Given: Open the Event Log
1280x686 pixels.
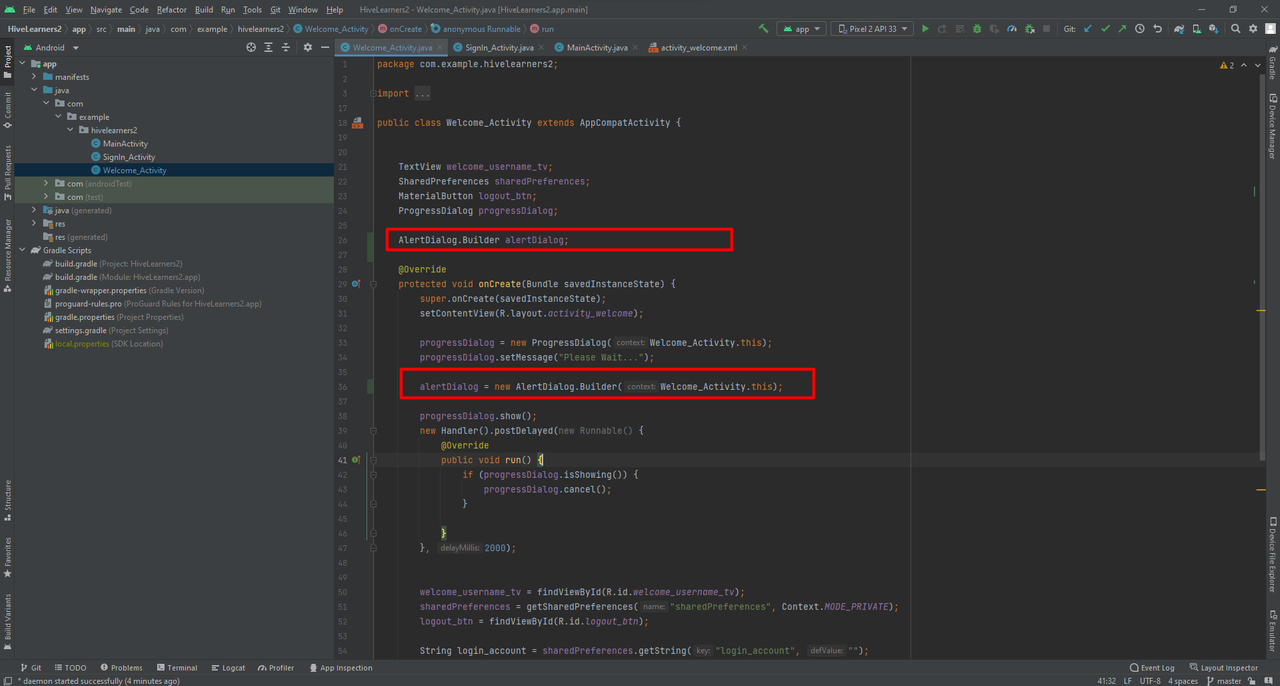Looking at the screenshot, I should [x=1152, y=667].
